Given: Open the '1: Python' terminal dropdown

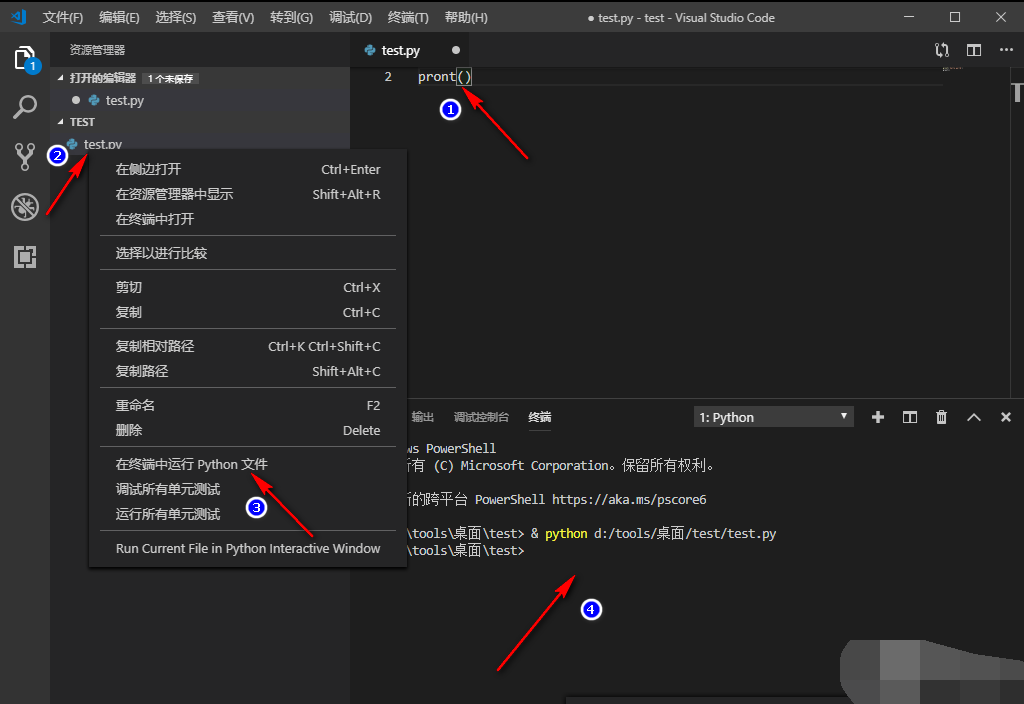Looking at the screenshot, I should coord(773,417).
